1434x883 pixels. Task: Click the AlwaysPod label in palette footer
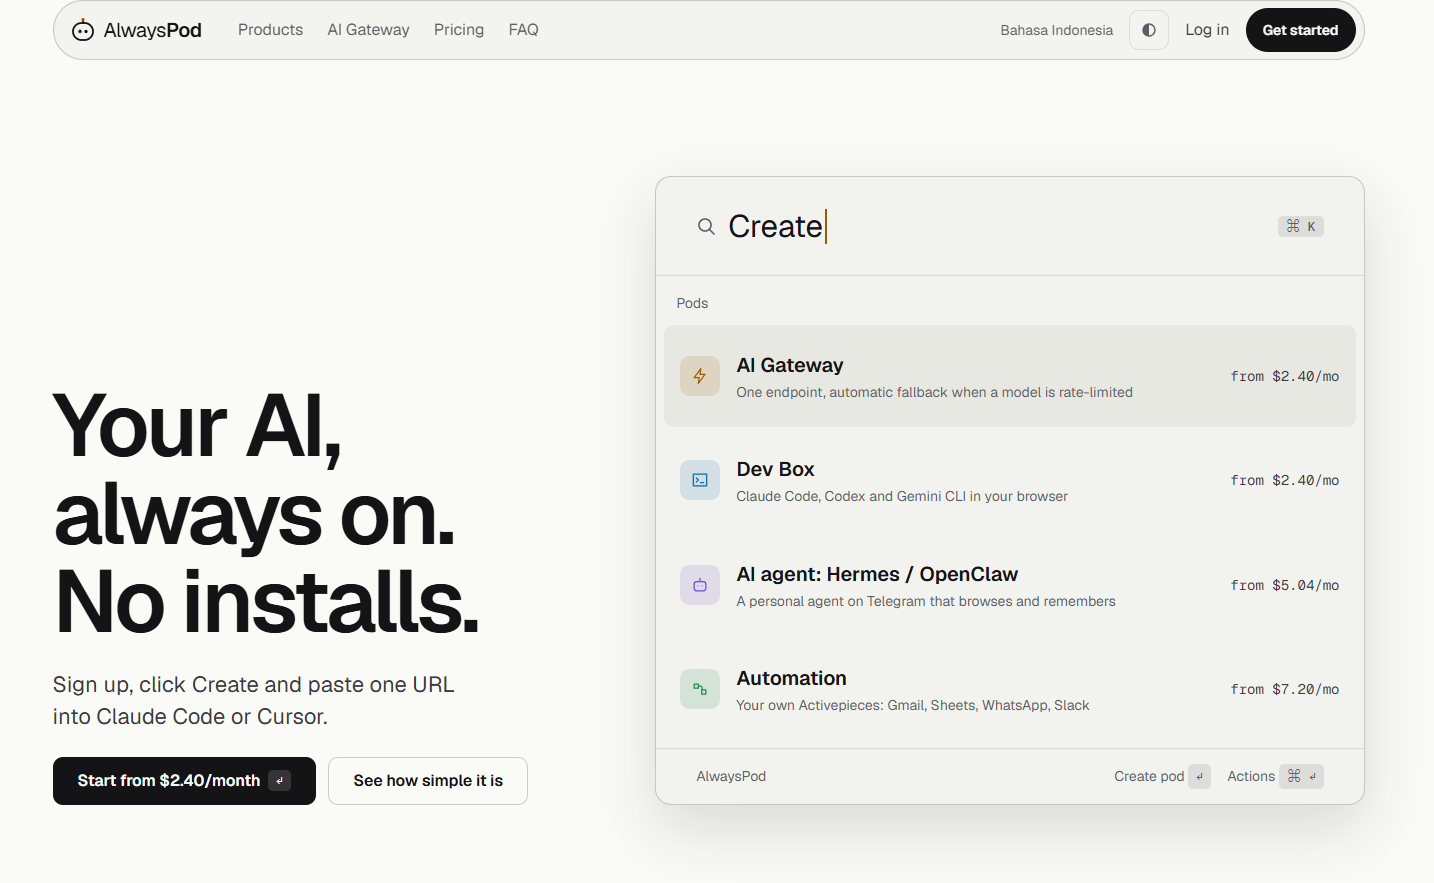(x=731, y=776)
